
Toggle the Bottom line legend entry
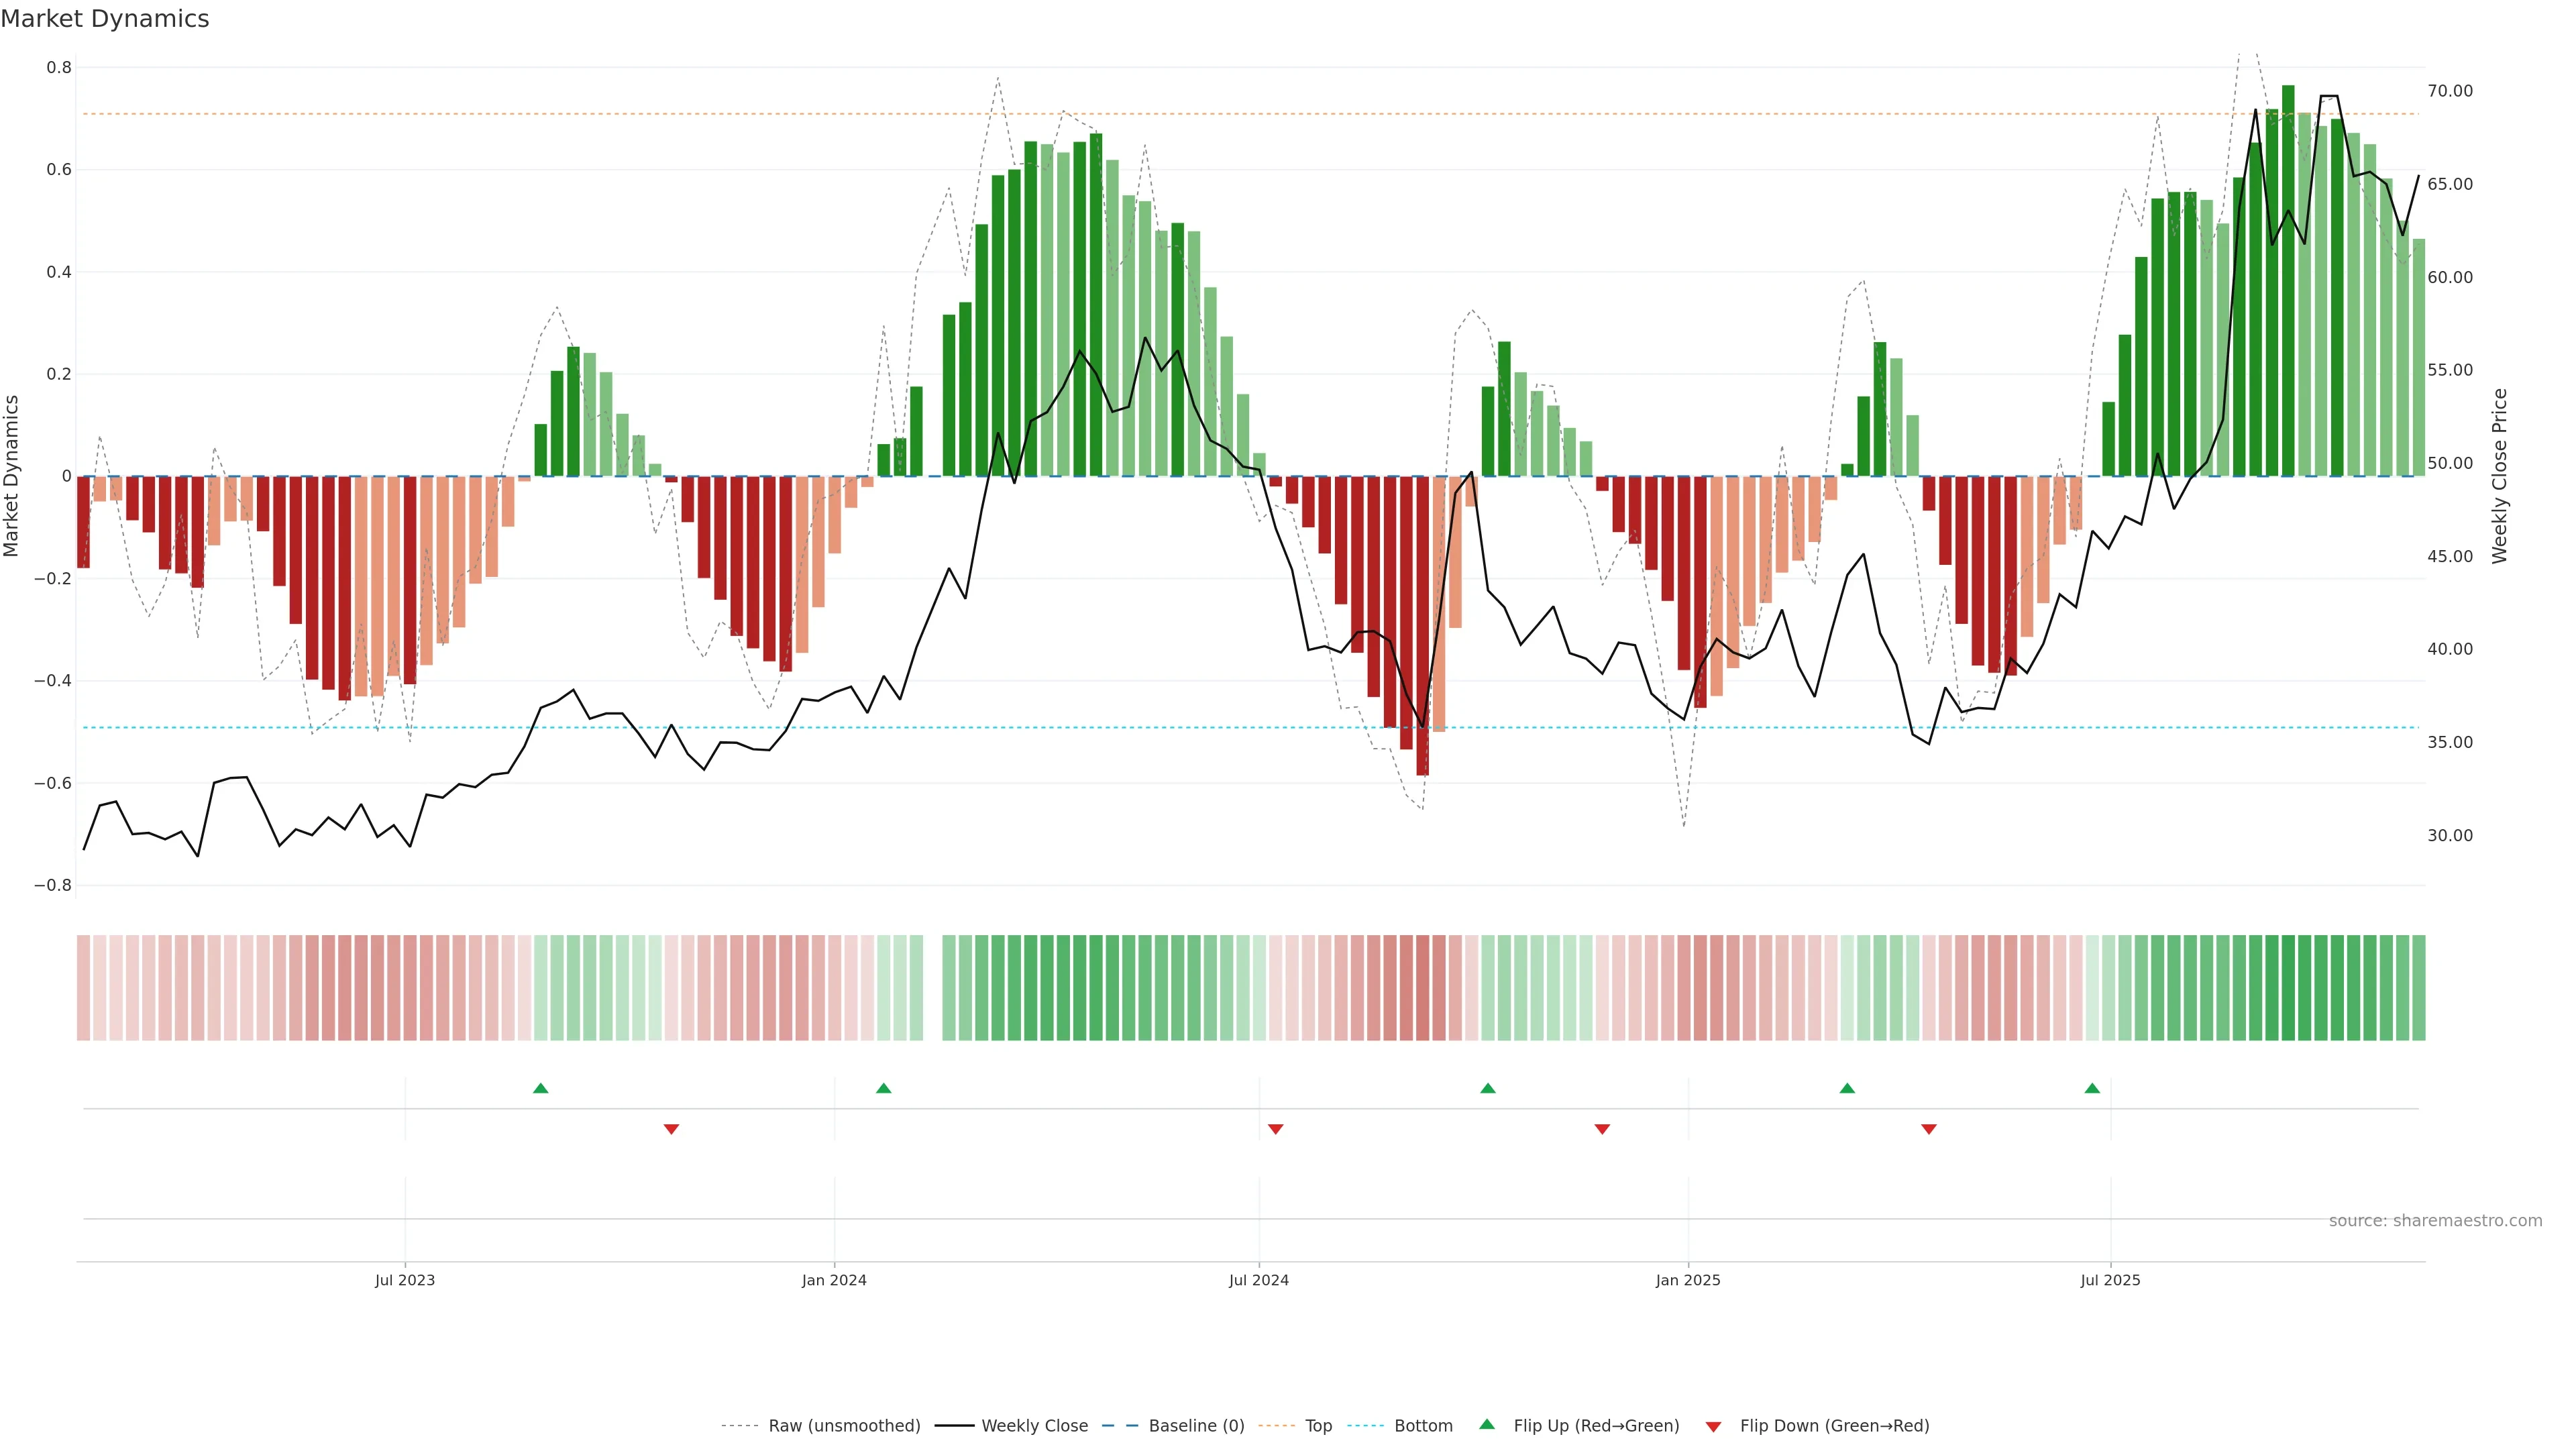(1423, 1426)
